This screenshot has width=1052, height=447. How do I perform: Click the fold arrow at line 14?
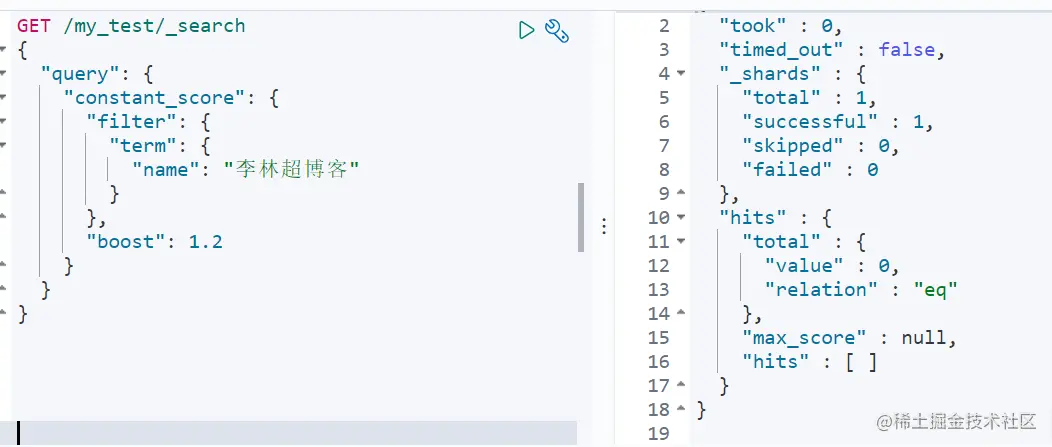click(x=680, y=313)
